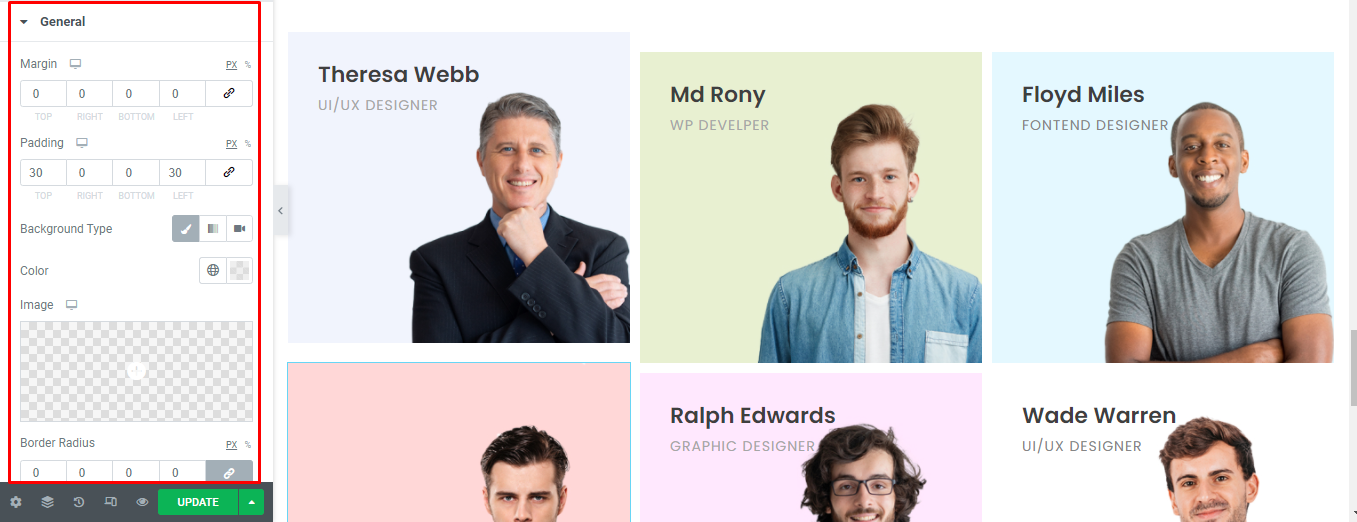Switch to Responsive Mode icon
The image size is (1357, 522).
(x=111, y=502)
